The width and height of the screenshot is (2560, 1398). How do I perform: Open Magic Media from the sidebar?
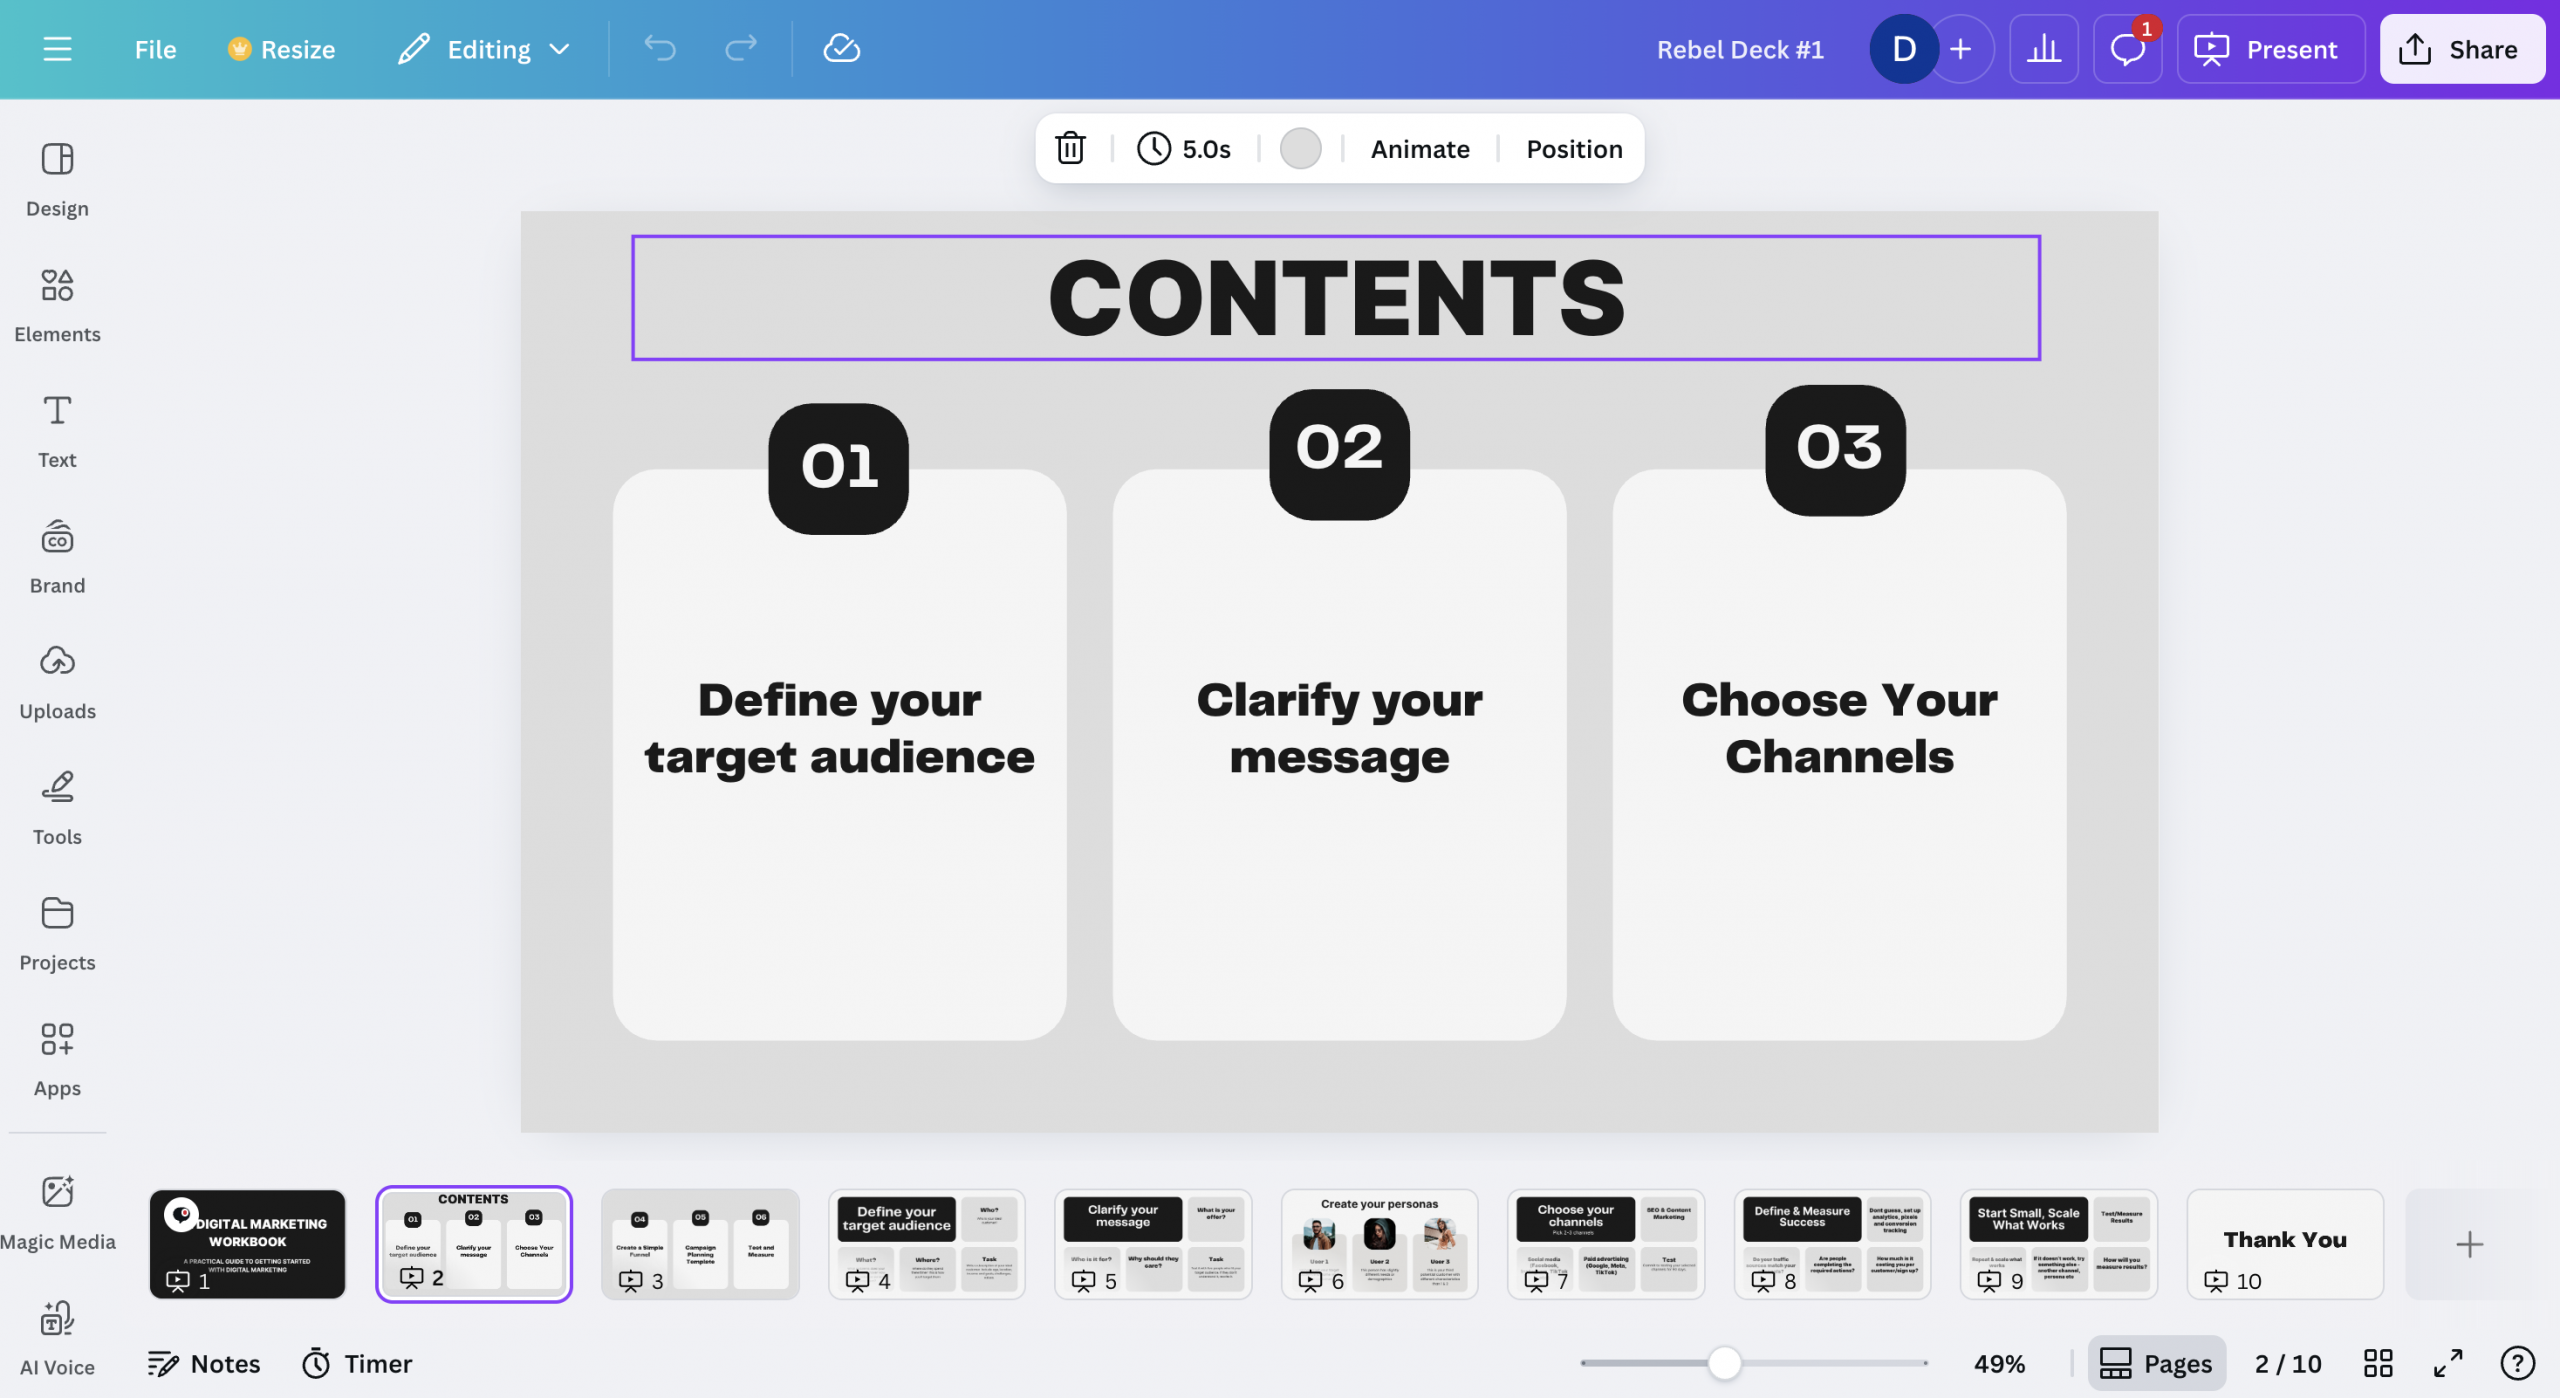point(57,1212)
